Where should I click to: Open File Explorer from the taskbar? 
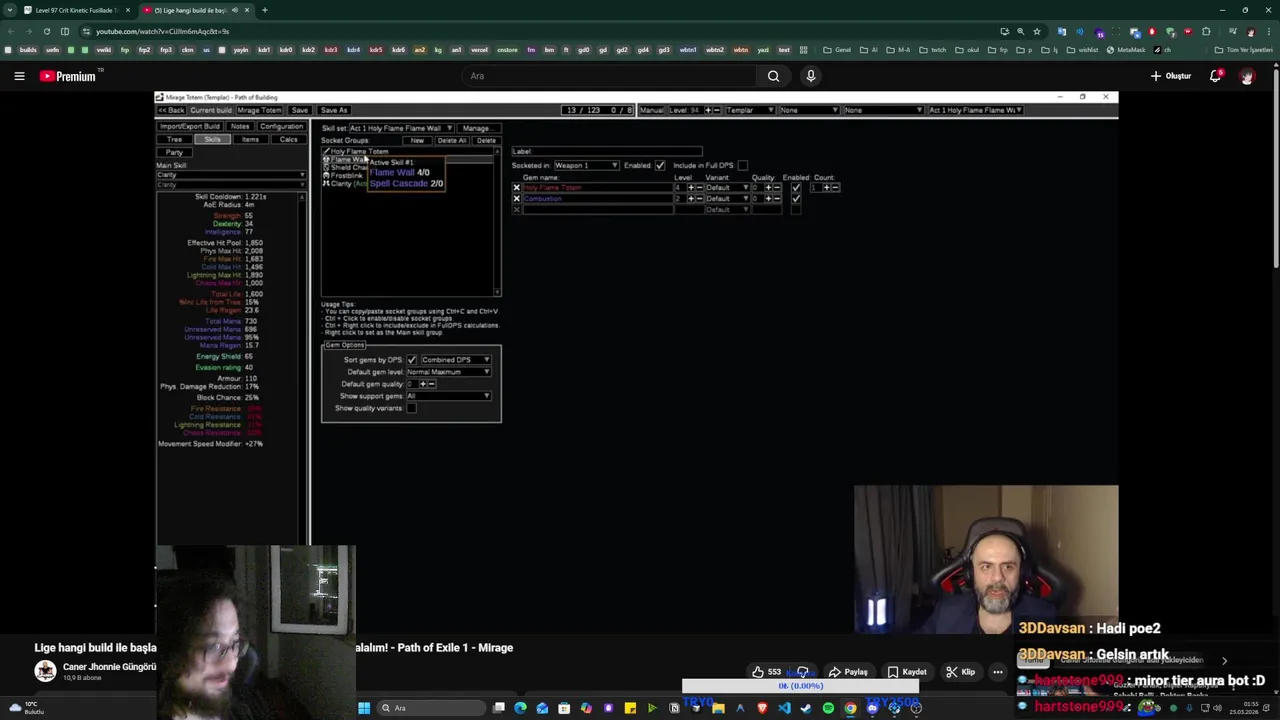coord(718,708)
